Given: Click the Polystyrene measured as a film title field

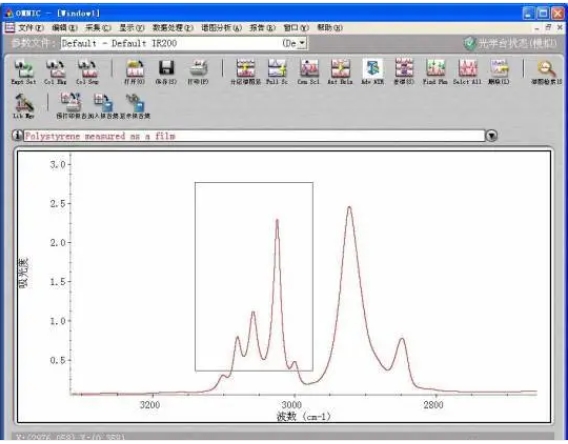Looking at the screenshot, I should tap(254, 136).
